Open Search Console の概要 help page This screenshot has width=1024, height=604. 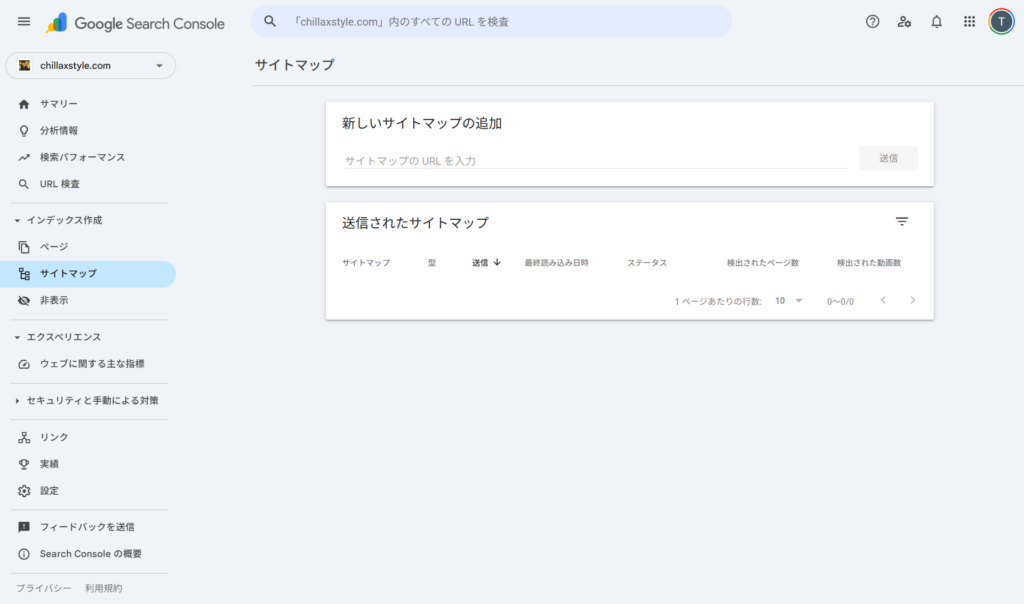[x=89, y=553]
